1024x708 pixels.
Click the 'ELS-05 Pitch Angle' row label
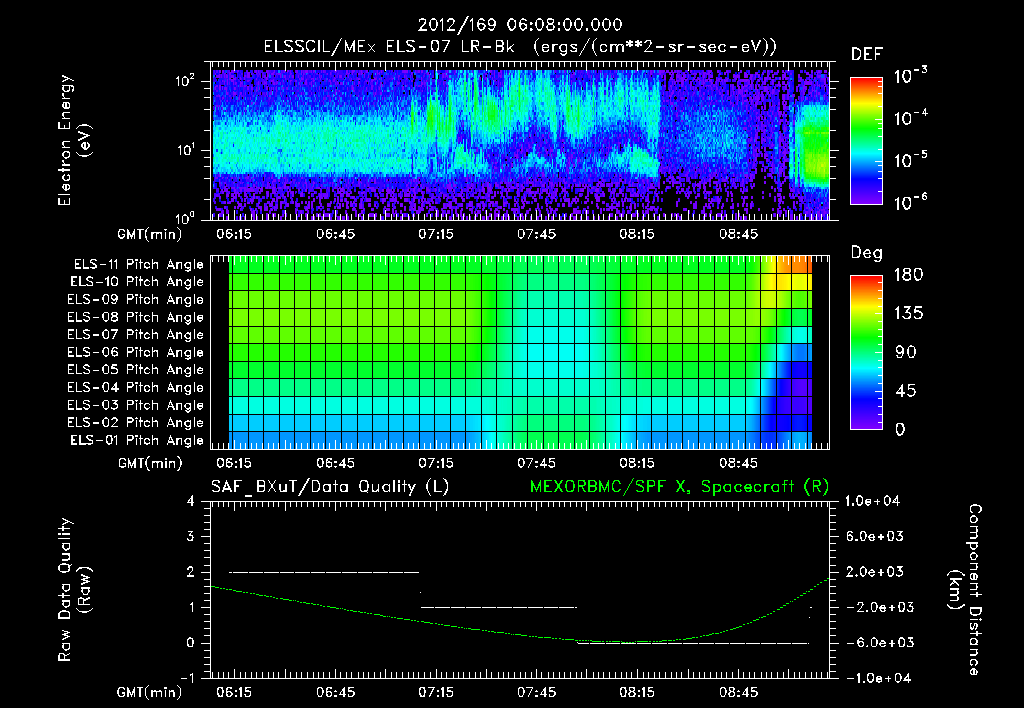(x=136, y=370)
